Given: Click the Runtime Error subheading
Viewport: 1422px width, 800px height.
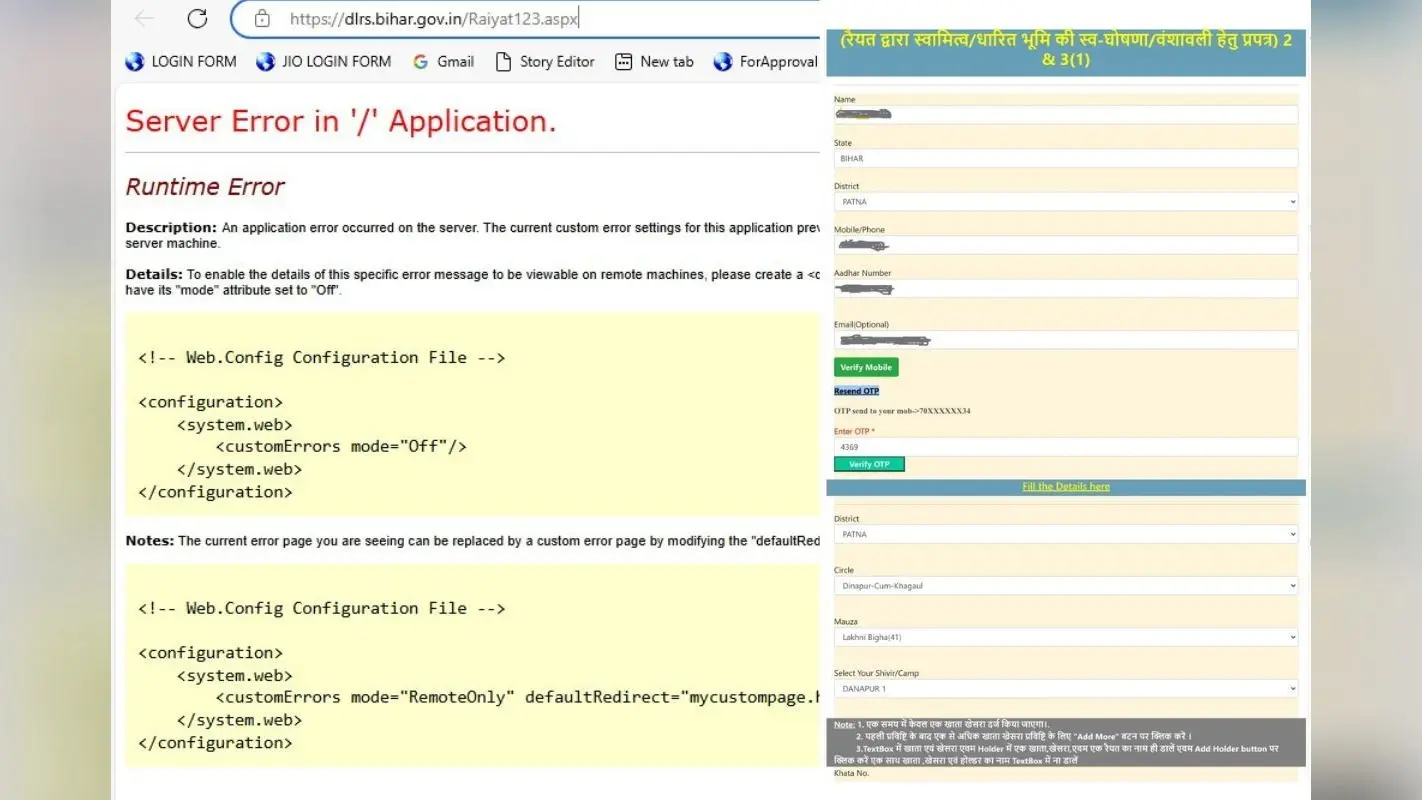Looking at the screenshot, I should (x=205, y=187).
